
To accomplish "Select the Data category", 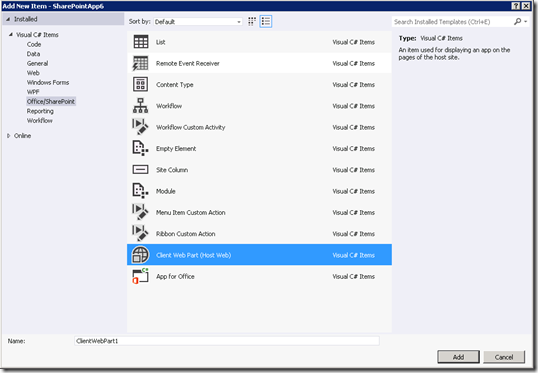I will [x=33, y=54].
